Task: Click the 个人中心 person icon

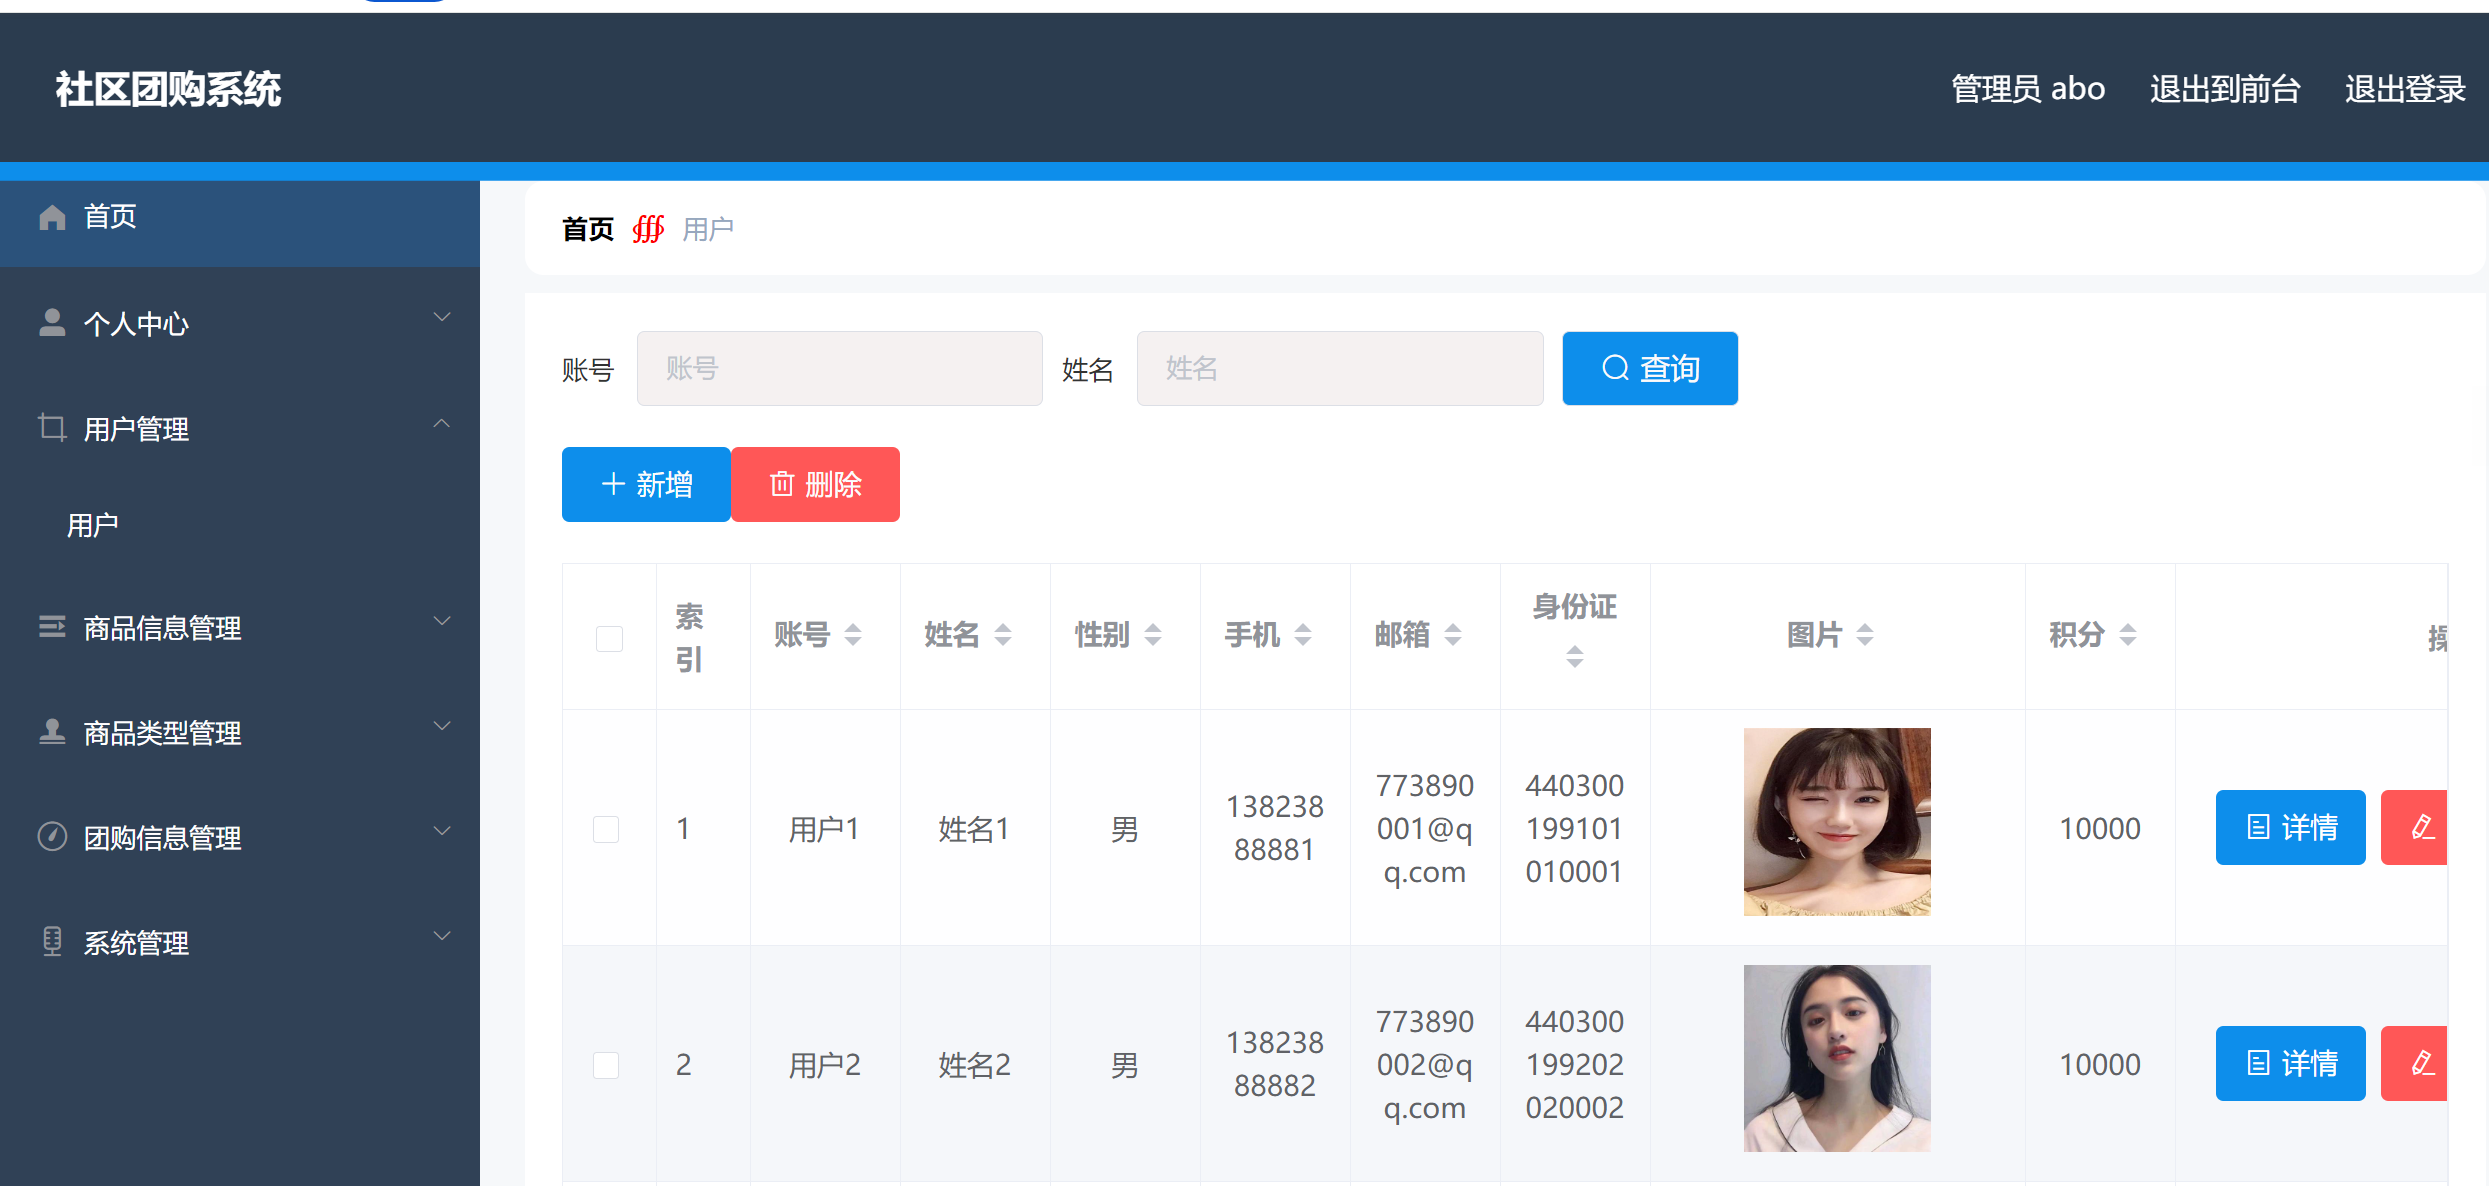Action: coord(51,322)
